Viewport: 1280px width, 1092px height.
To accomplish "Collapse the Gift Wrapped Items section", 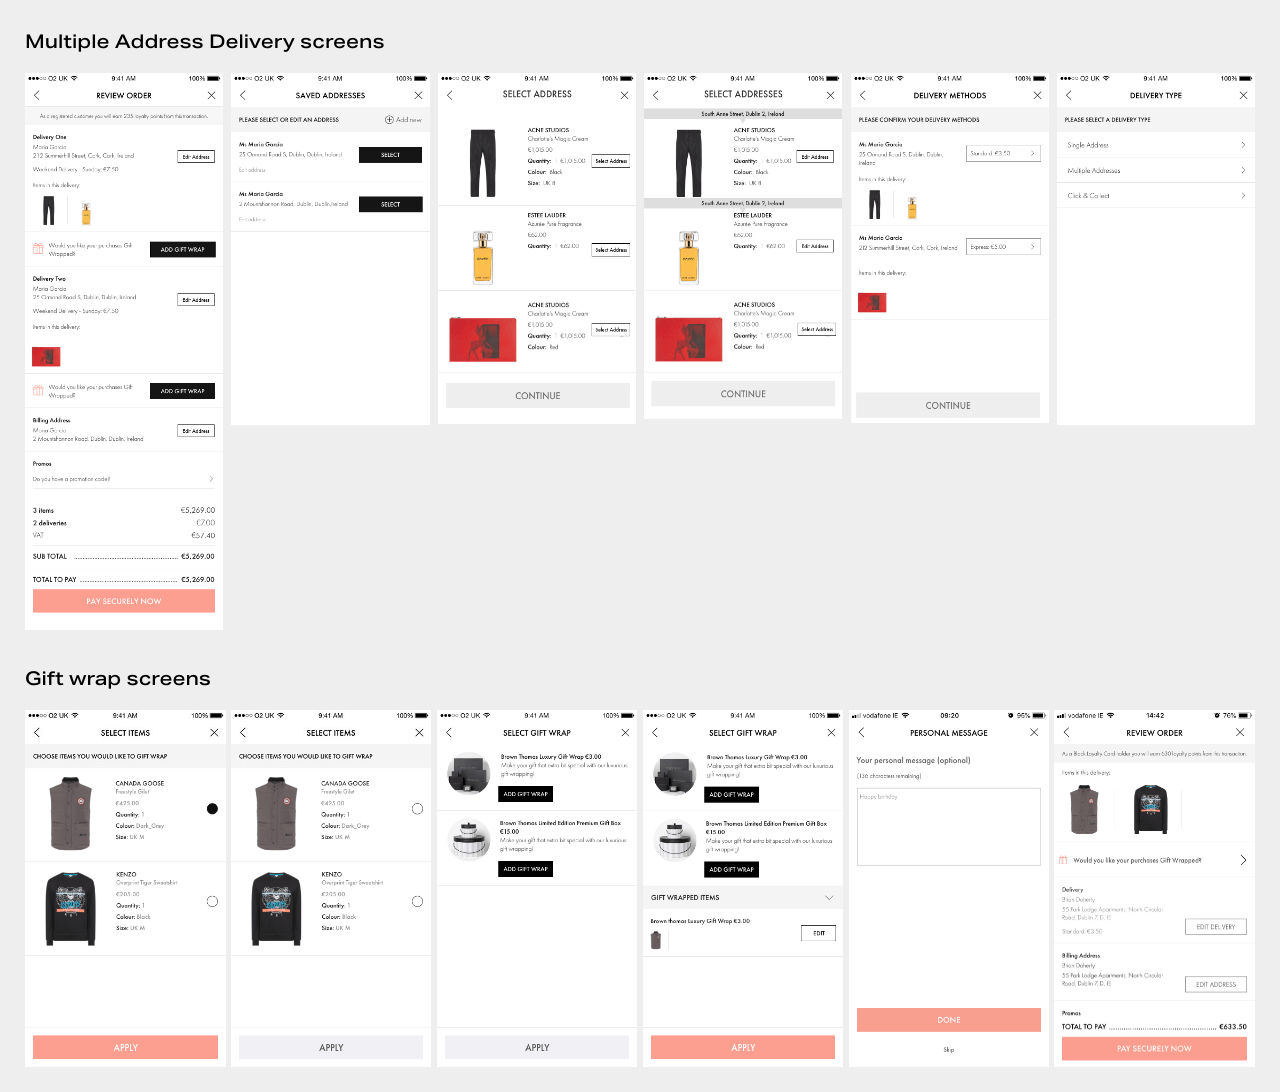I will point(828,898).
